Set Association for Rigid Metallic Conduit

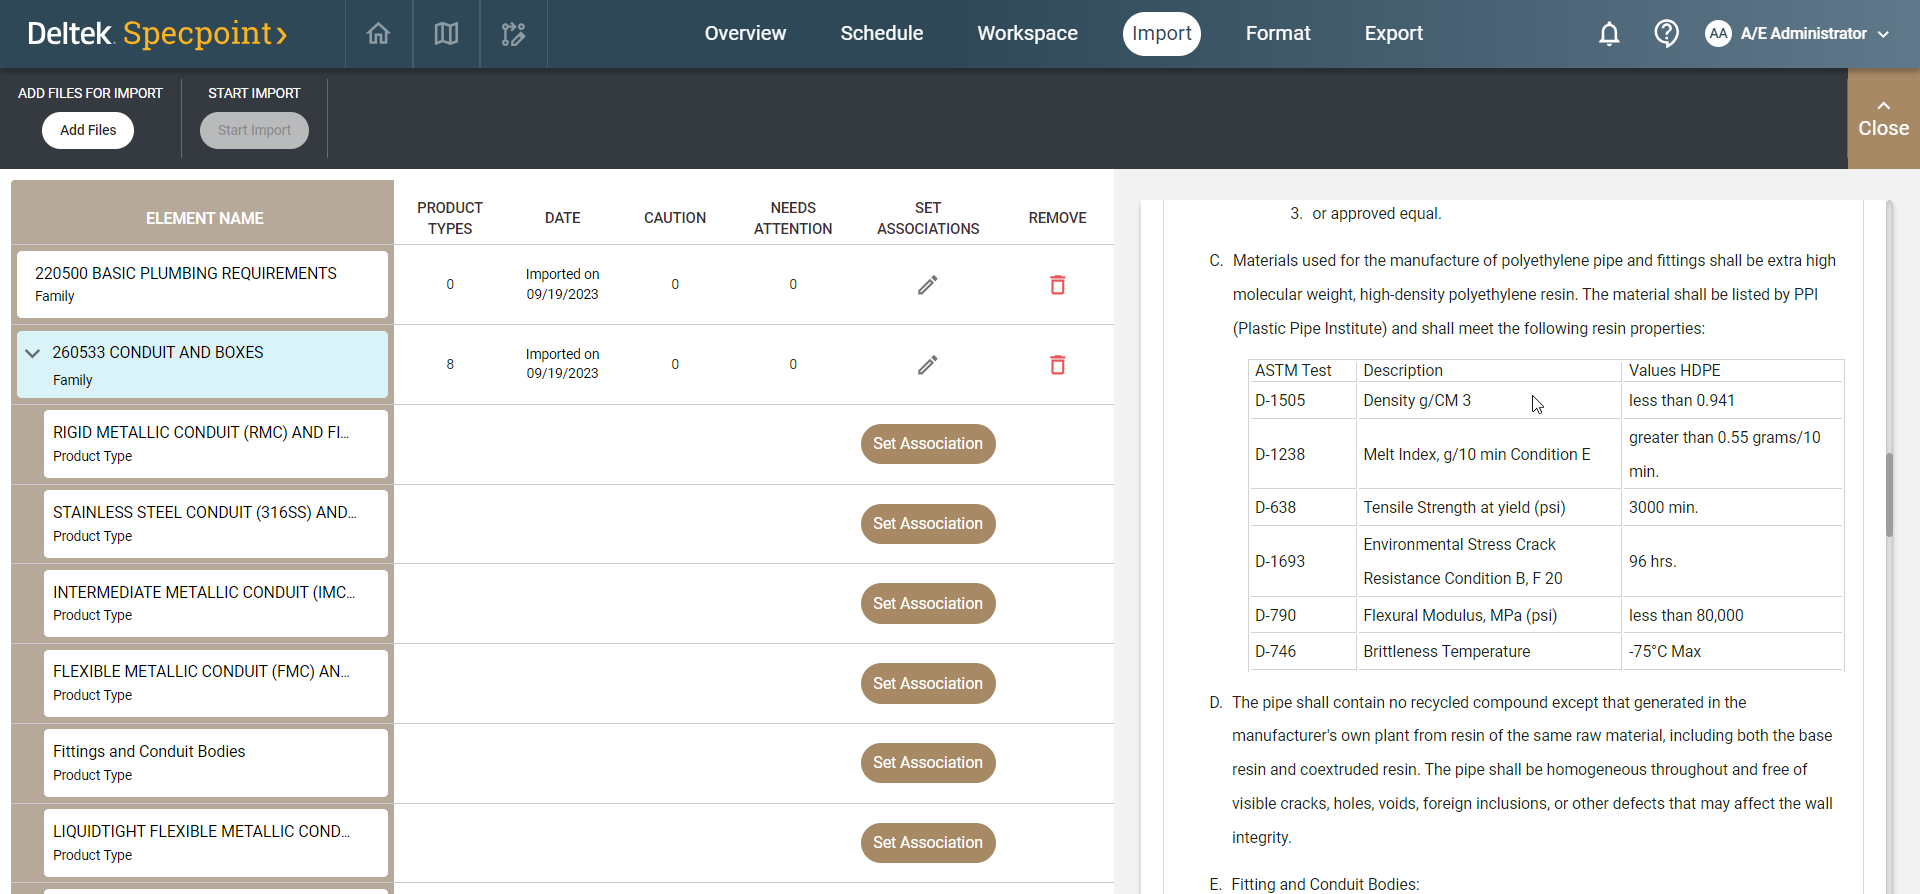pos(927,444)
